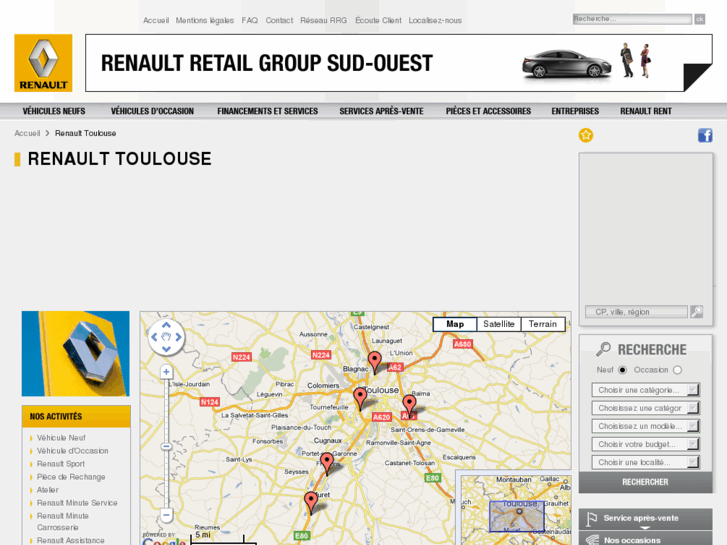Viewport: 727px width, 545px height.
Task: Open the Véhicule d'Occasion activity link
Action: pyautogui.click(x=72, y=450)
